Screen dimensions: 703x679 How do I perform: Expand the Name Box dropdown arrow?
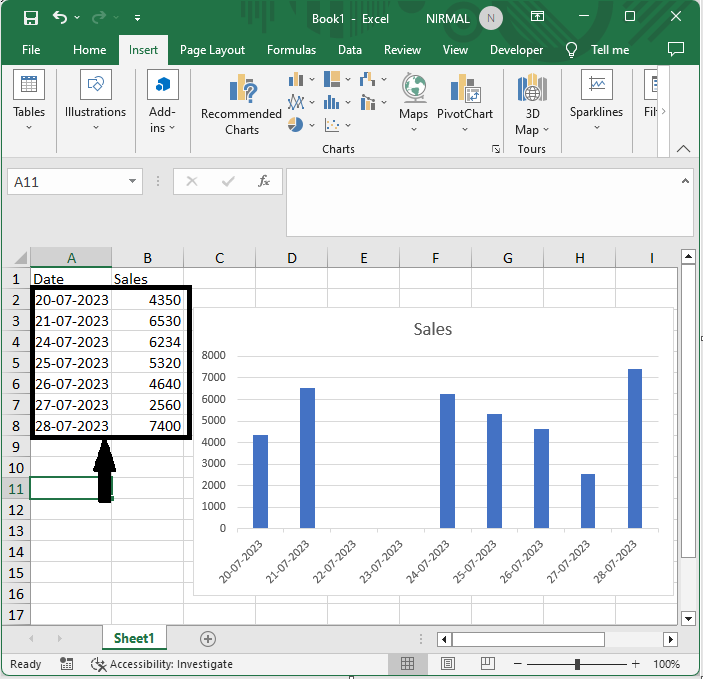(x=134, y=182)
